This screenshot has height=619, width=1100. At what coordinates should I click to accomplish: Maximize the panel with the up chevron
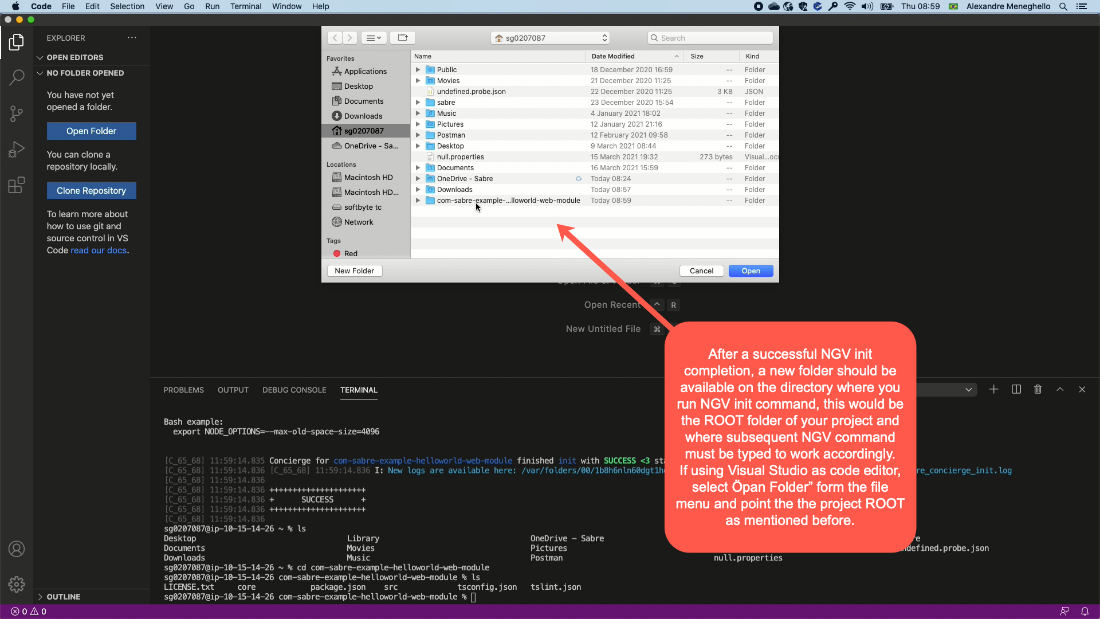[1060, 390]
